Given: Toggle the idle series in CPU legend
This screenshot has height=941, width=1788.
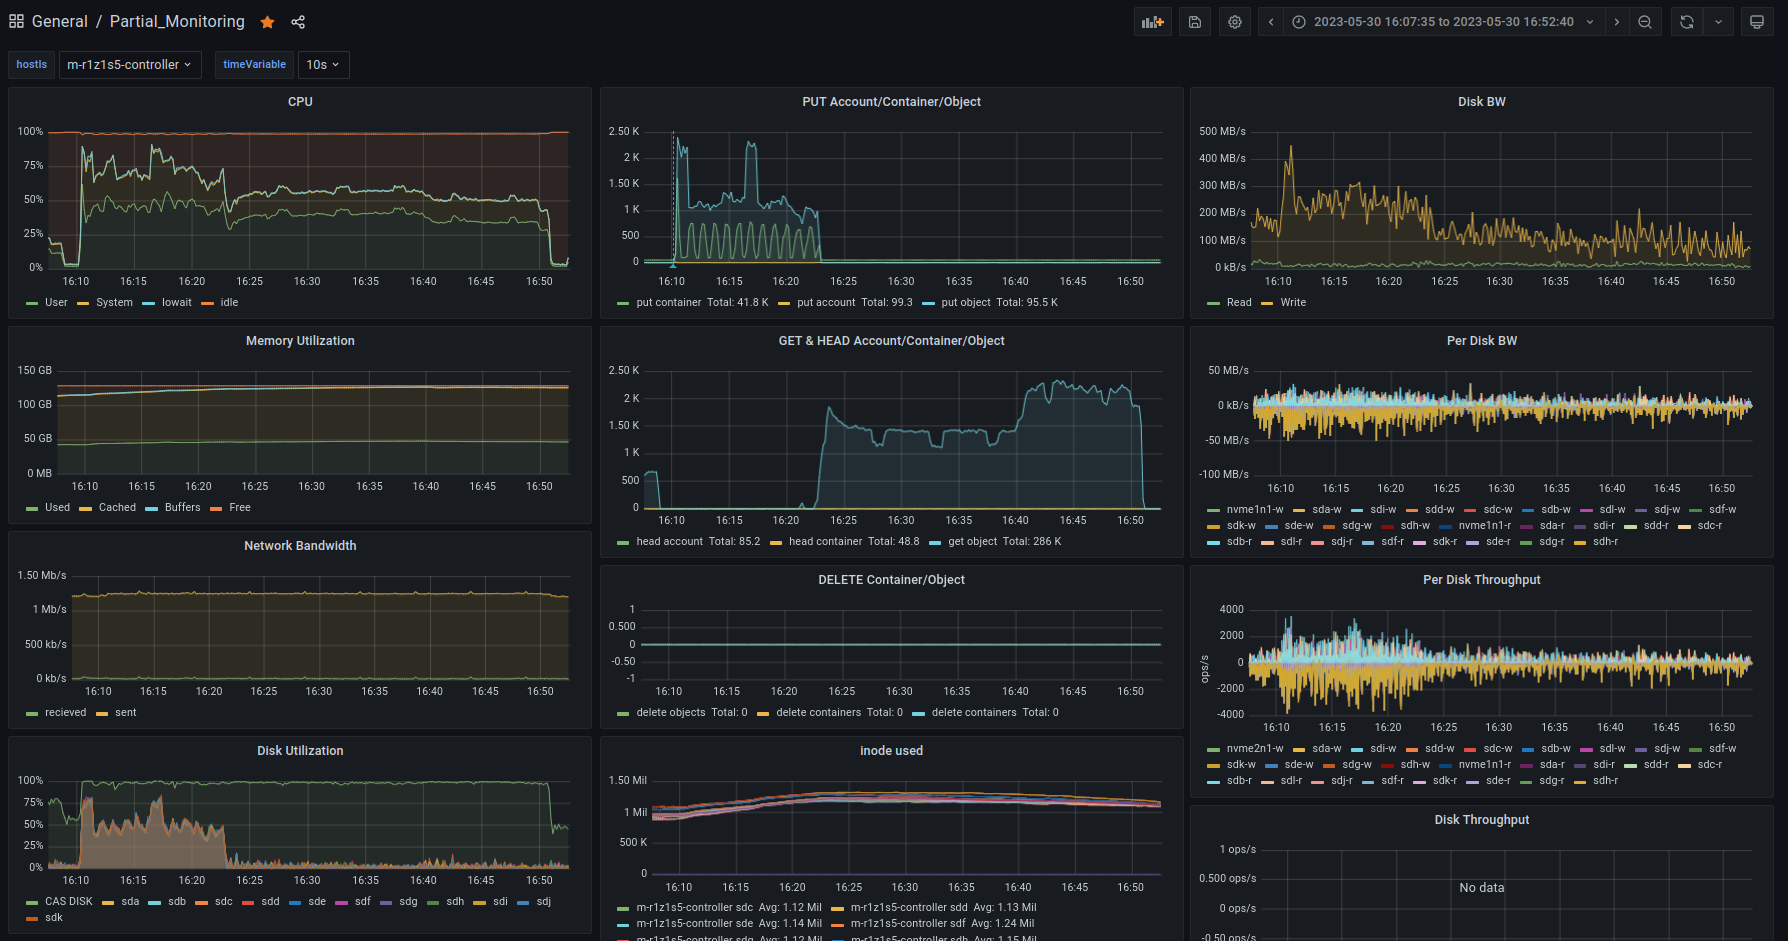Looking at the screenshot, I should [229, 303].
